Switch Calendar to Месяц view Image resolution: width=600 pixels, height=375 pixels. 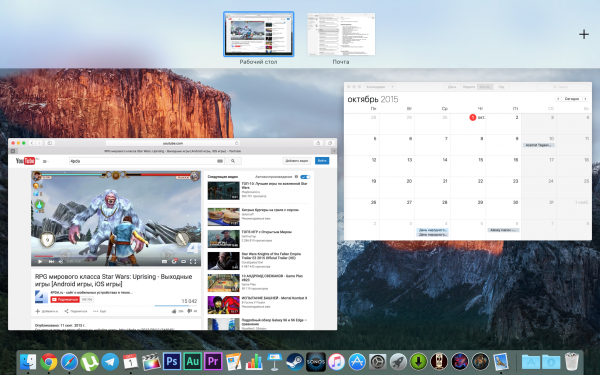(x=485, y=87)
